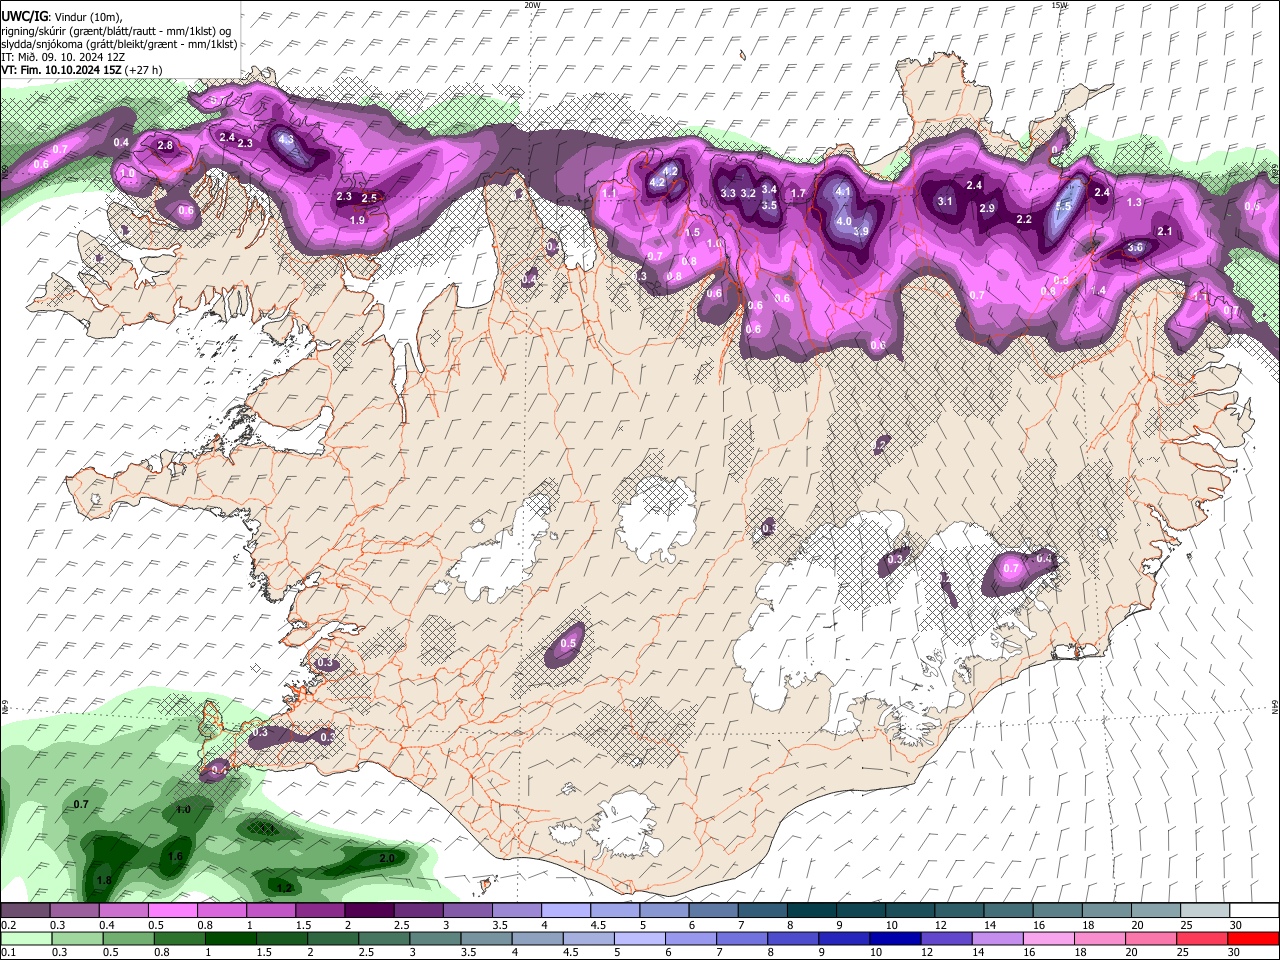Click the dark green rain swatch between 1 and 1.5
The height and width of the screenshot is (960, 1280).
[232, 938]
